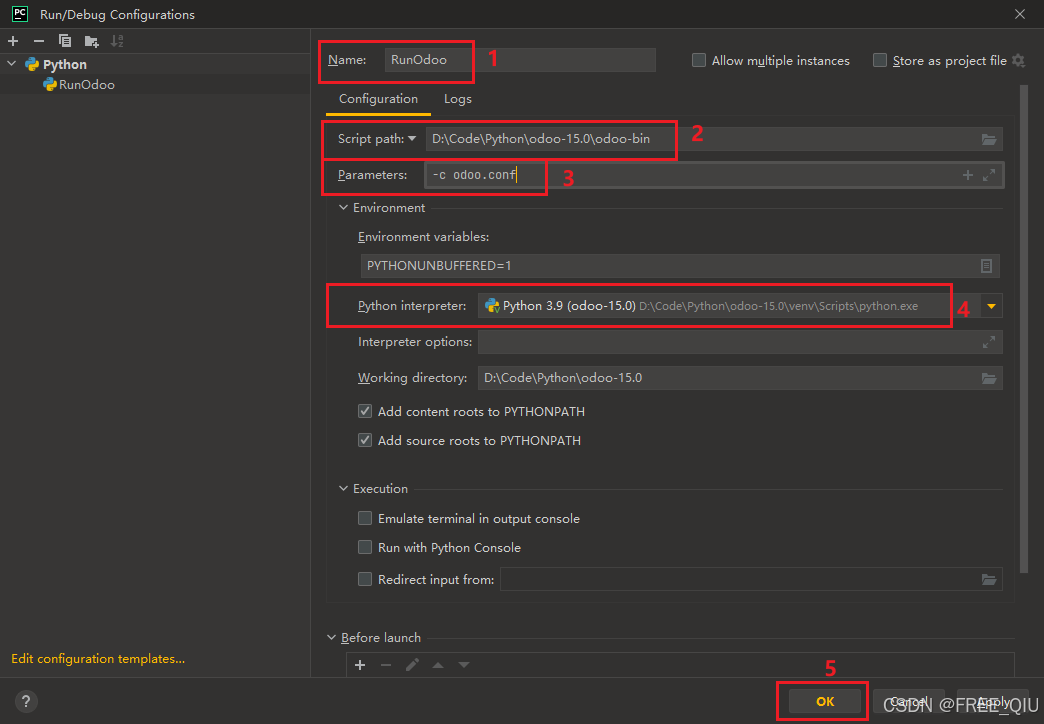Insert macros into the Parameters field
The height and width of the screenshot is (724, 1044).
point(967,175)
